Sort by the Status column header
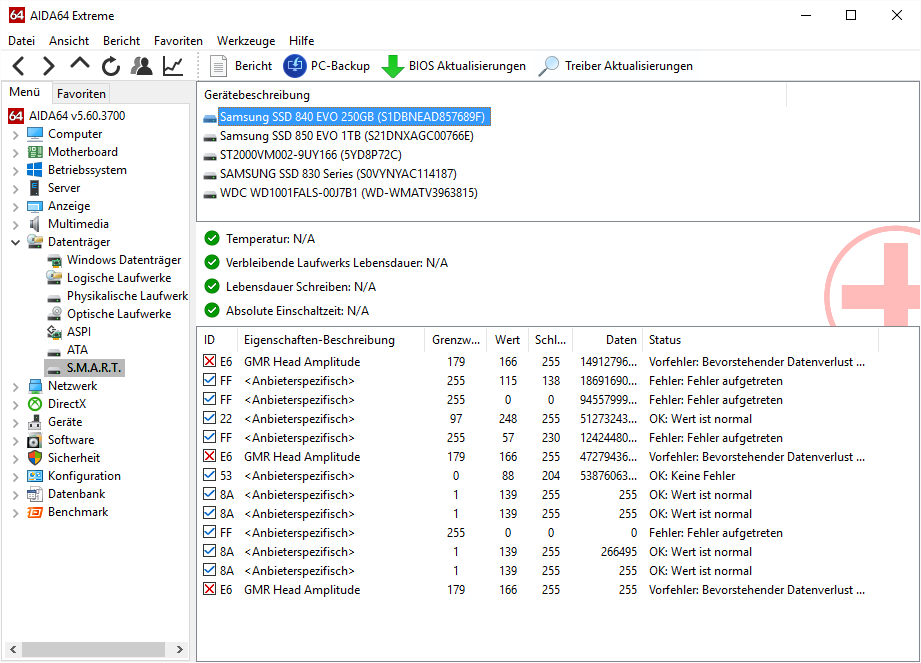The image size is (921, 663). pos(760,340)
